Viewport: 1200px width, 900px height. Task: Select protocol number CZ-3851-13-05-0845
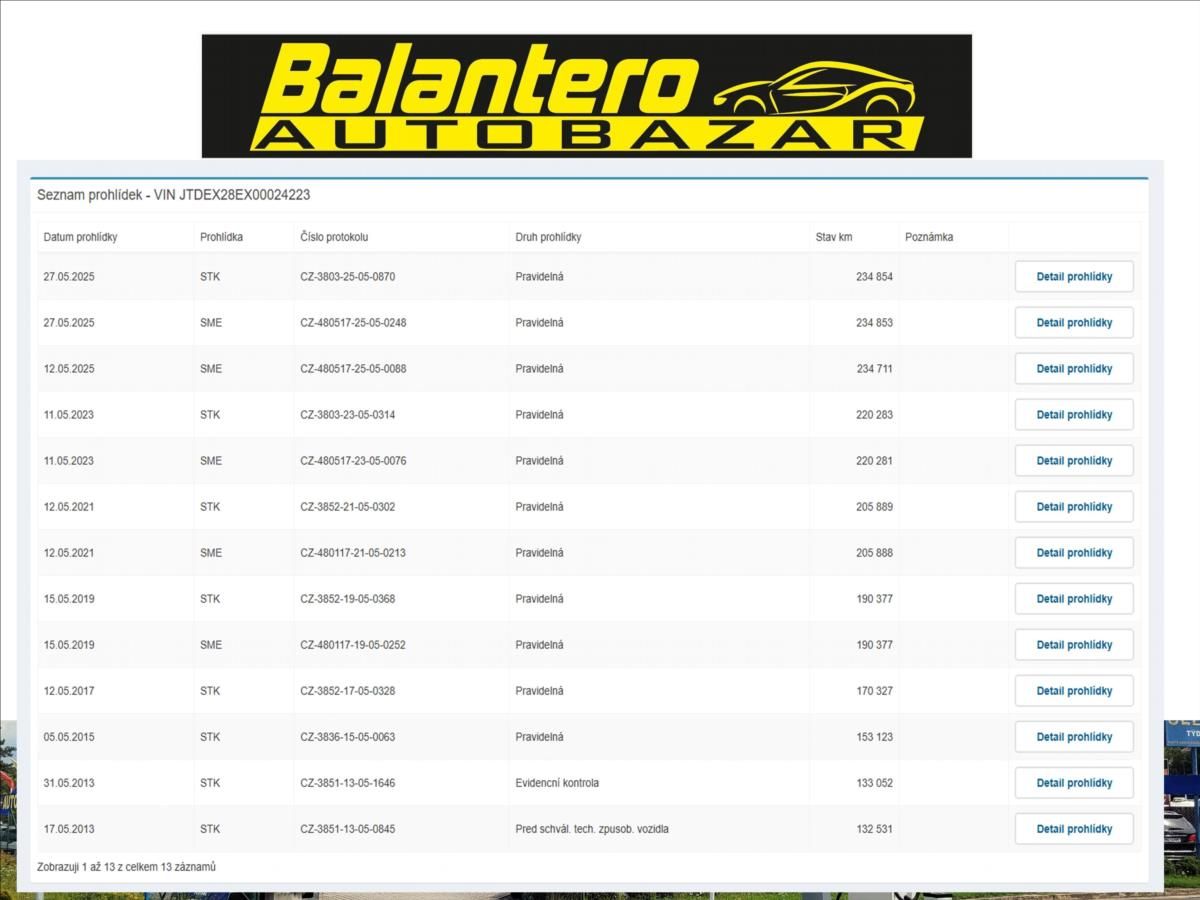click(x=347, y=828)
